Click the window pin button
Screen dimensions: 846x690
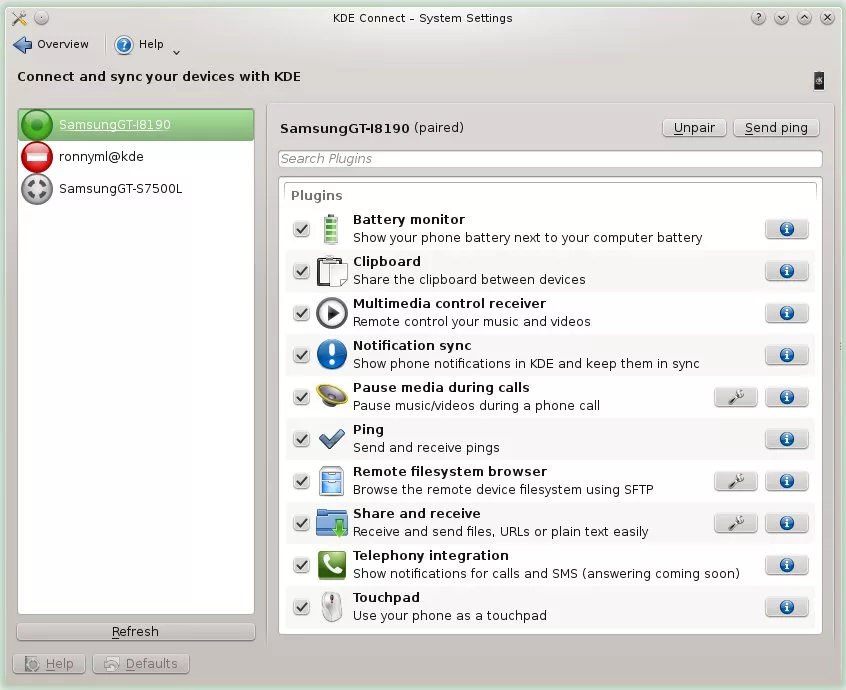pyautogui.click(x=42, y=18)
